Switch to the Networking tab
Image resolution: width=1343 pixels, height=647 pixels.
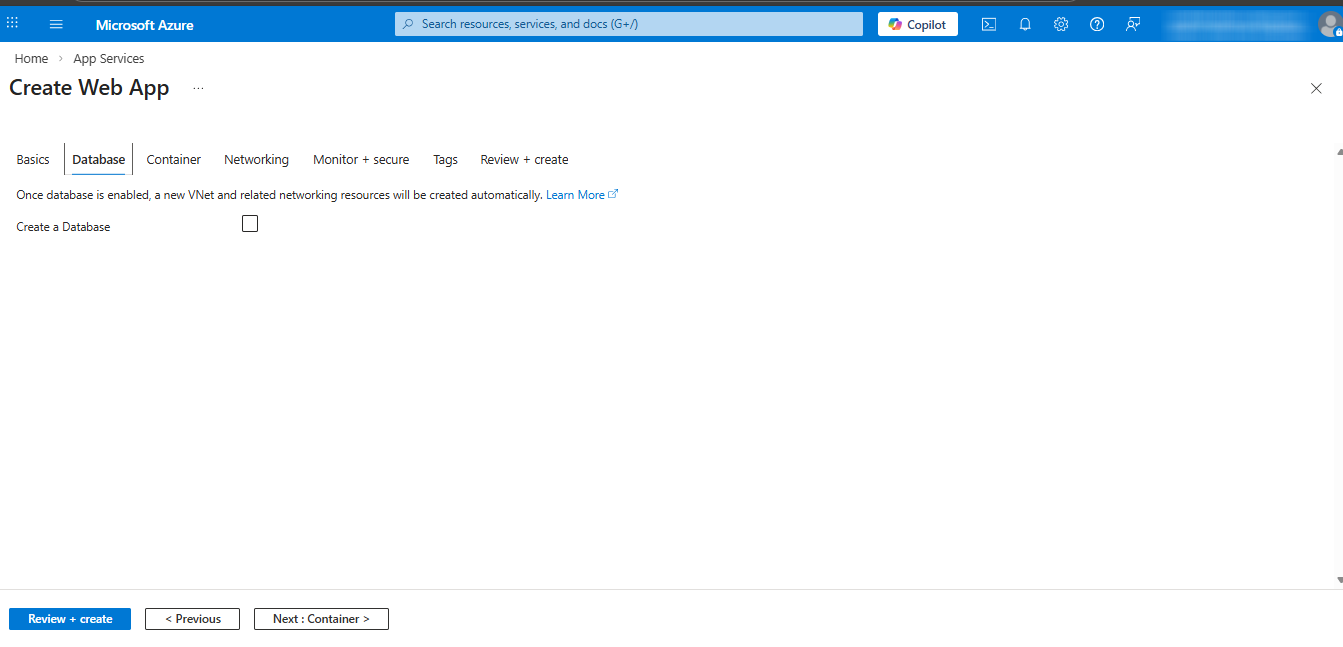(256, 160)
